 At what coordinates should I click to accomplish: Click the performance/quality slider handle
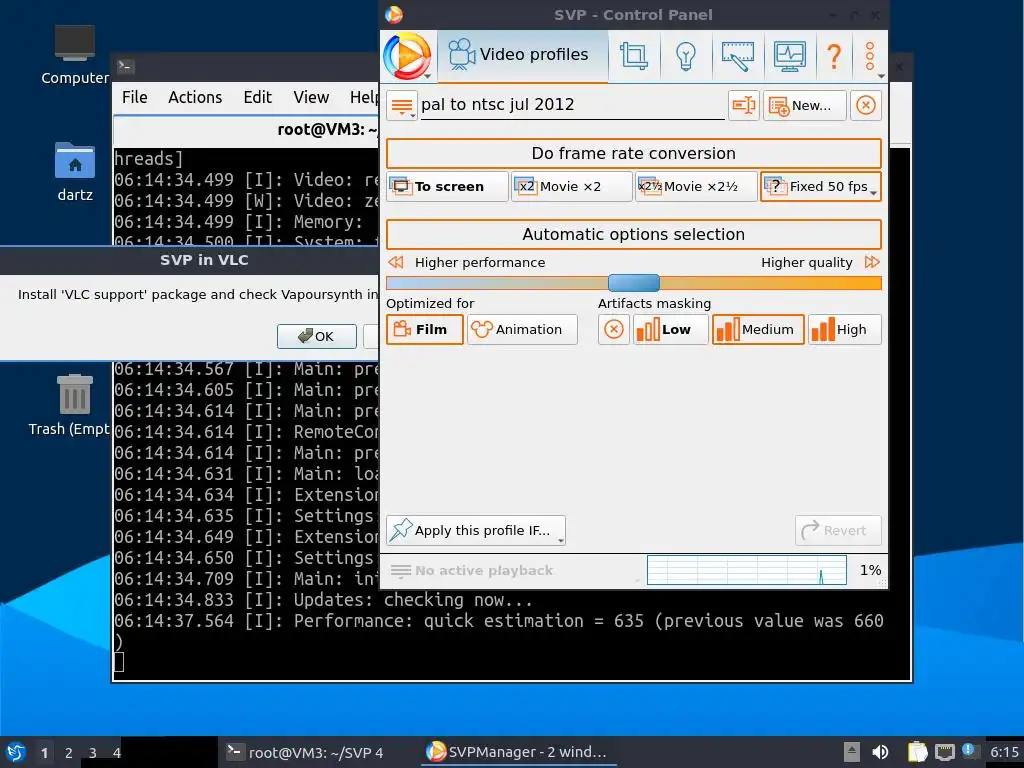pyautogui.click(x=633, y=283)
